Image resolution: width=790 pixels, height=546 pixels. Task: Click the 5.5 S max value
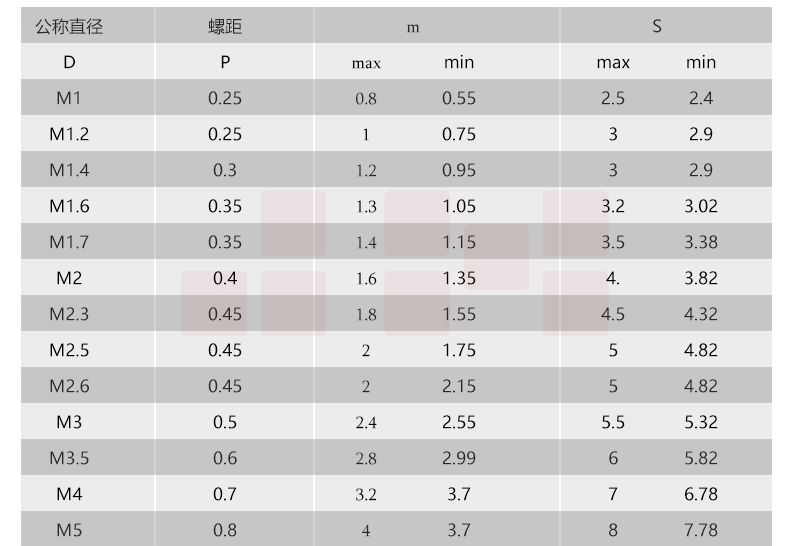[613, 422]
